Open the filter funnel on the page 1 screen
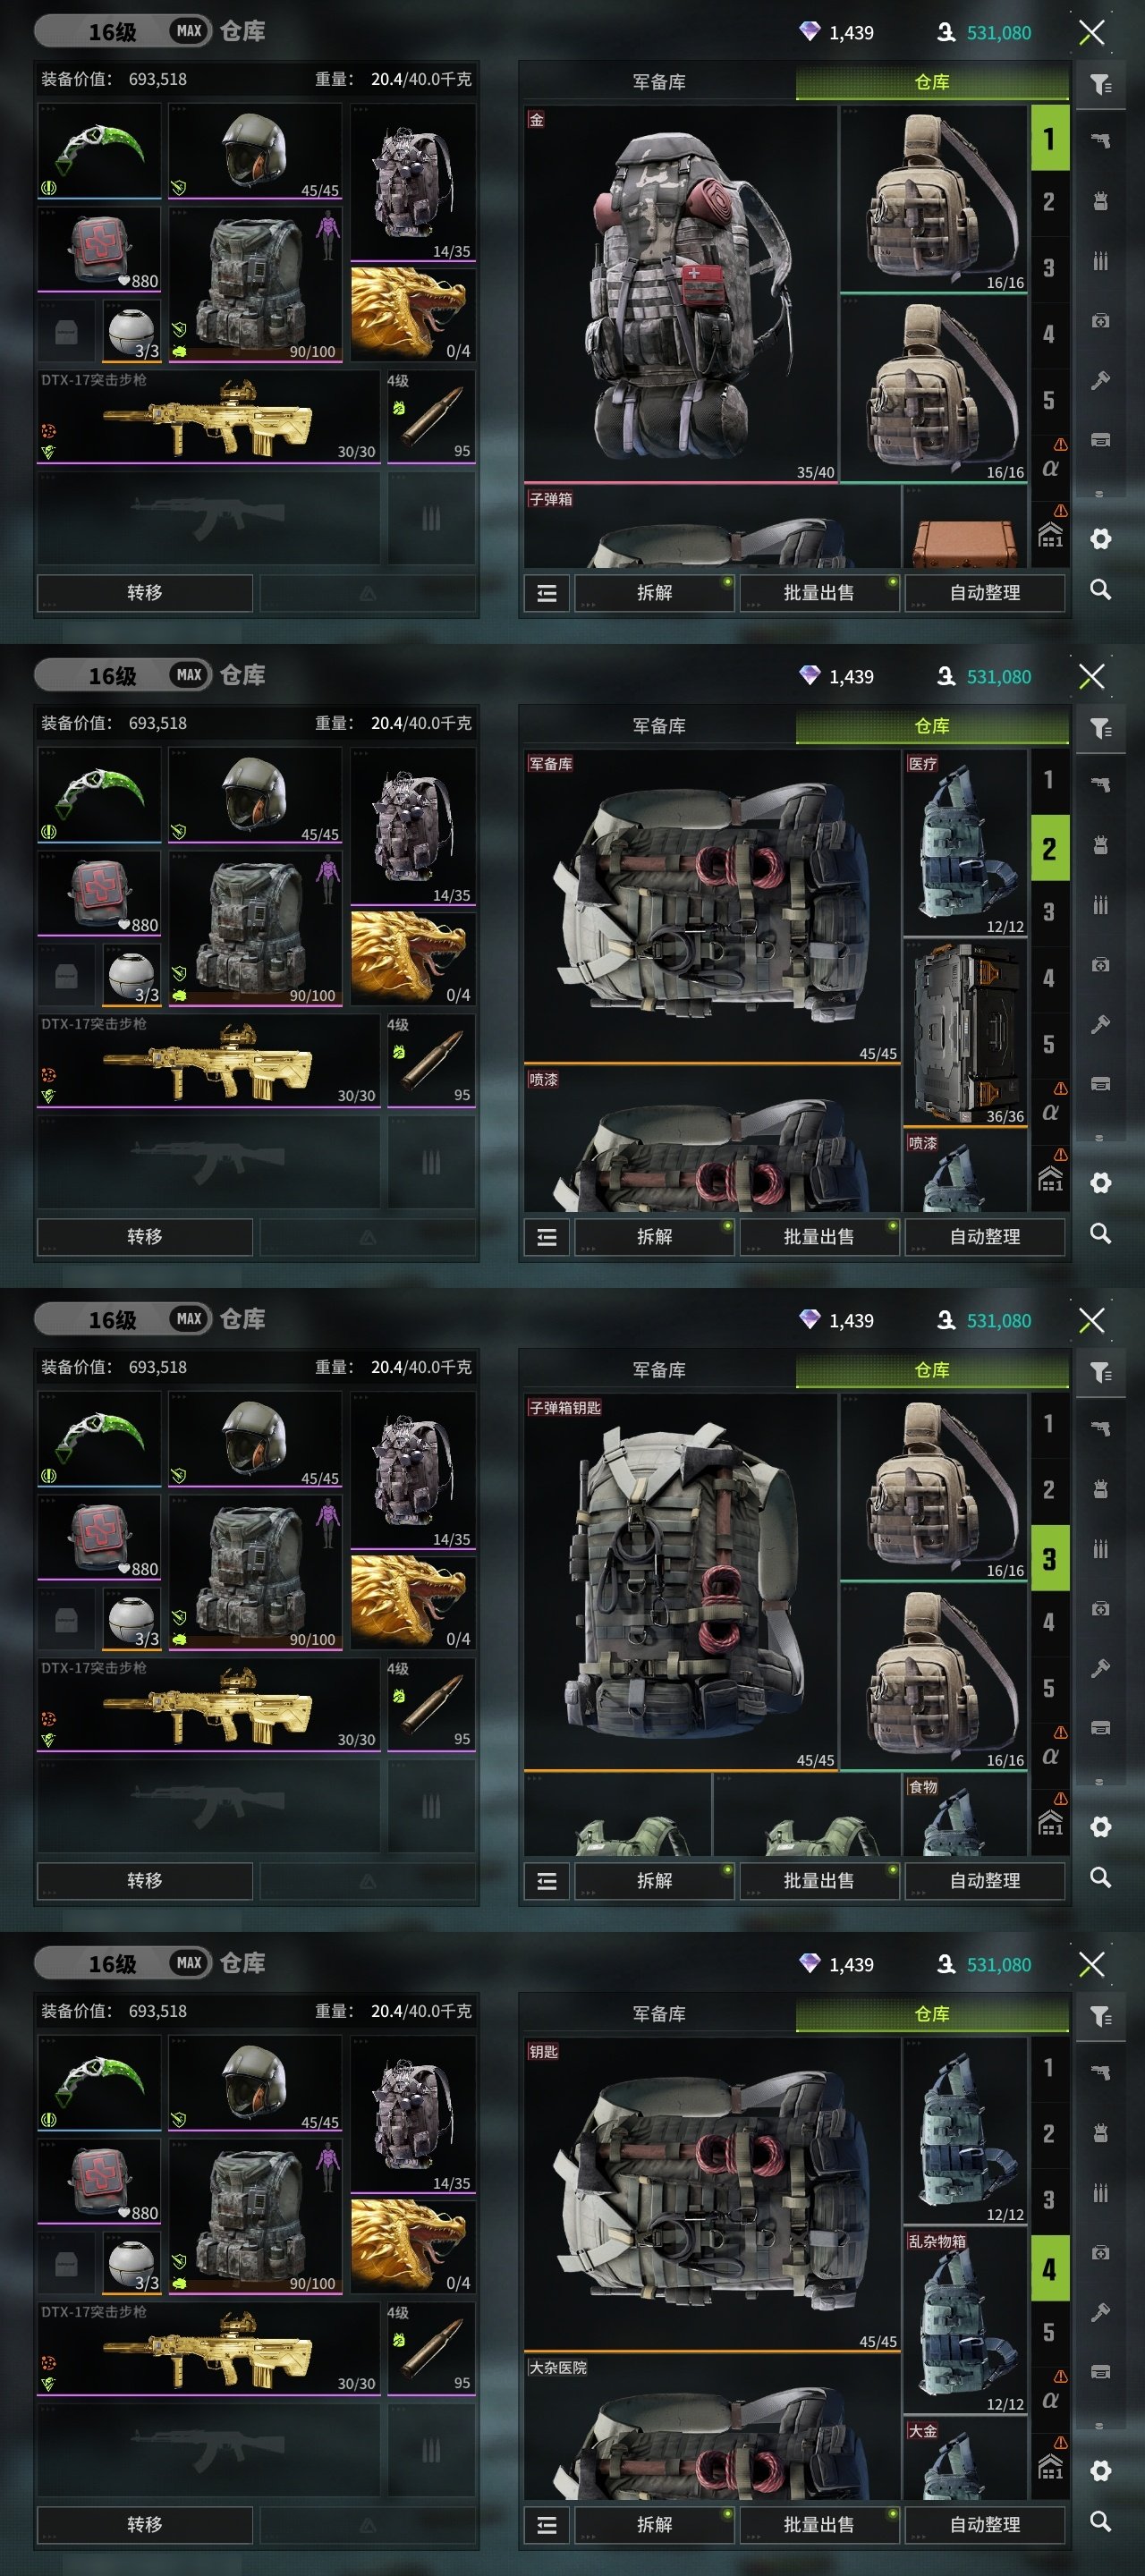The image size is (1145, 2576). coord(1100,84)
